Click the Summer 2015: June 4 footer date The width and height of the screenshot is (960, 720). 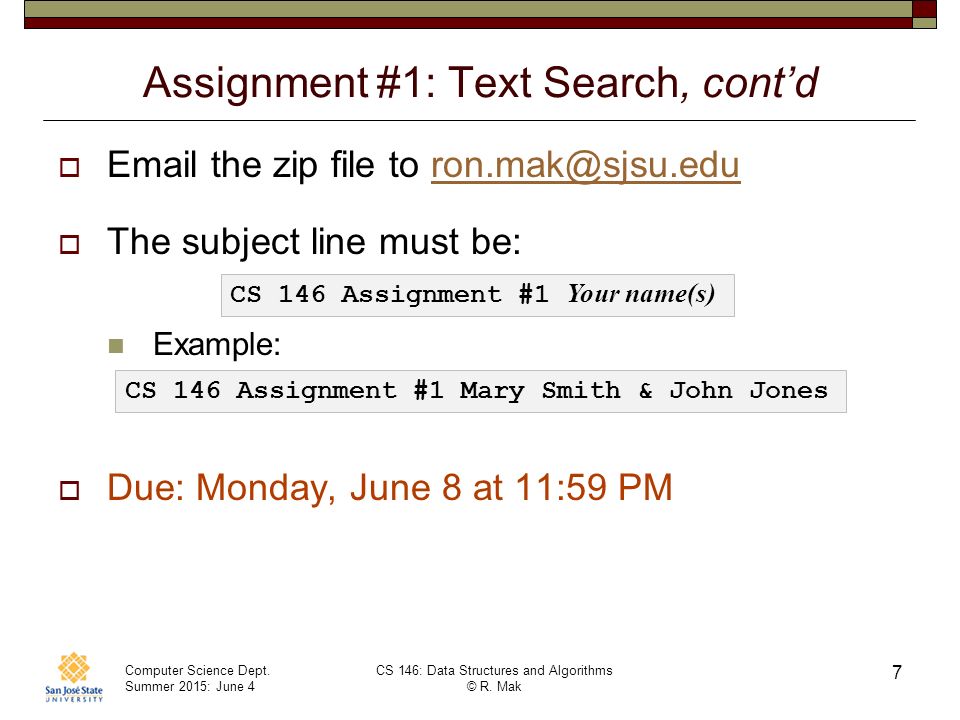click(x=190, y=686)
